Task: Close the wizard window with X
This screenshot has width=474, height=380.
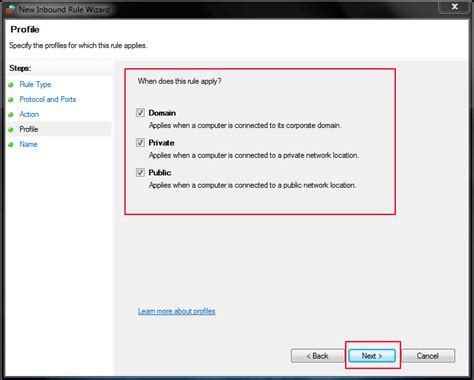Action: point(455,6)
